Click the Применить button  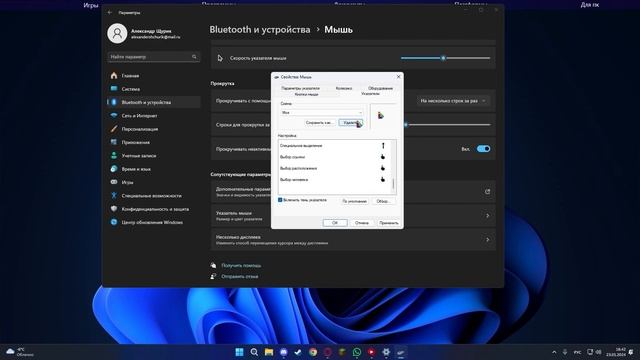(389, 223)
